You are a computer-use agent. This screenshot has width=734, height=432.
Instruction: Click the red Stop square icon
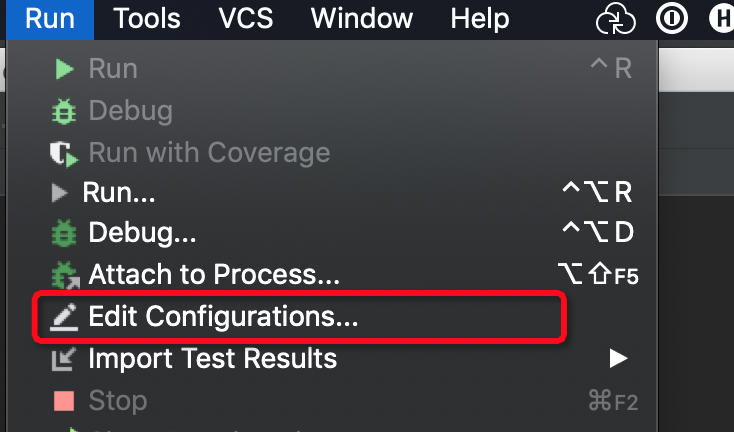tap(64, 401)
